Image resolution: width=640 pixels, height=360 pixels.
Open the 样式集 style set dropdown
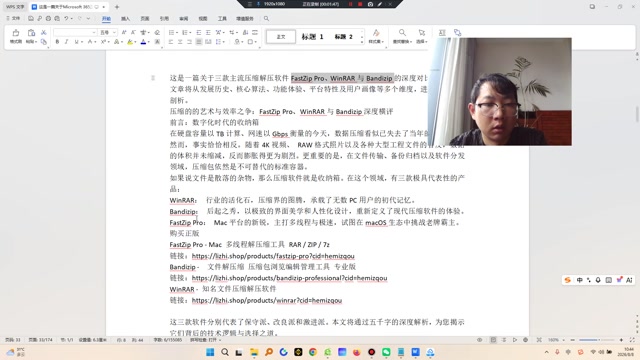(376, 42)
